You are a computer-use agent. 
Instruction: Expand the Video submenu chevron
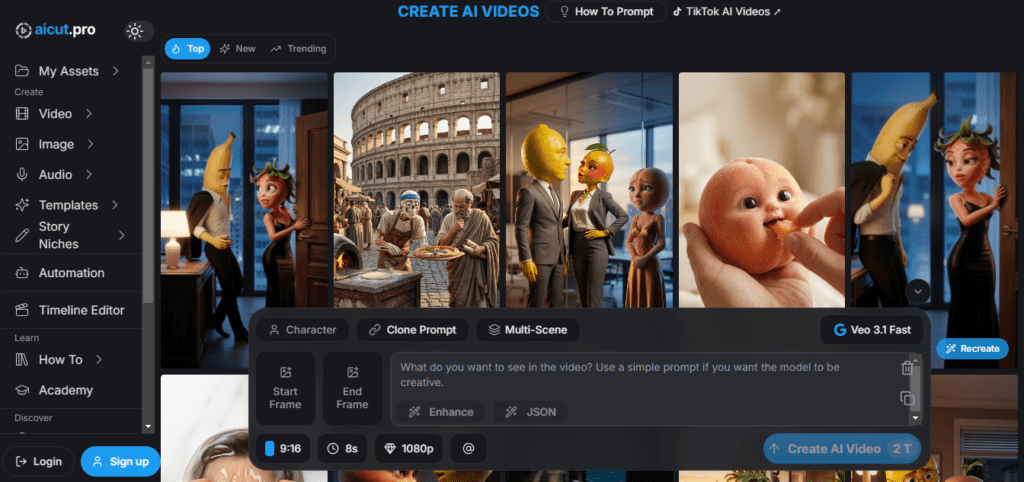point(89,114)
